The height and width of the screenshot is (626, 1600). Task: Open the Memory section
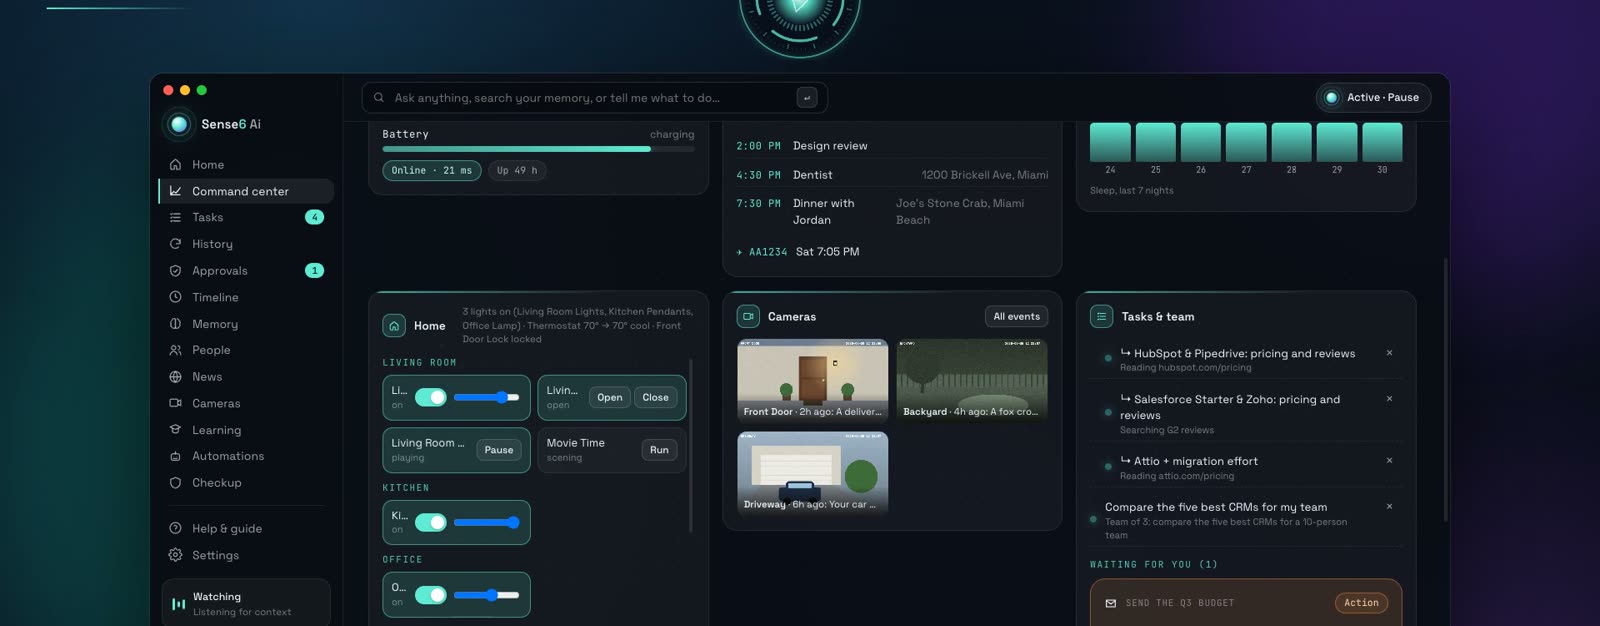[246, 324]
